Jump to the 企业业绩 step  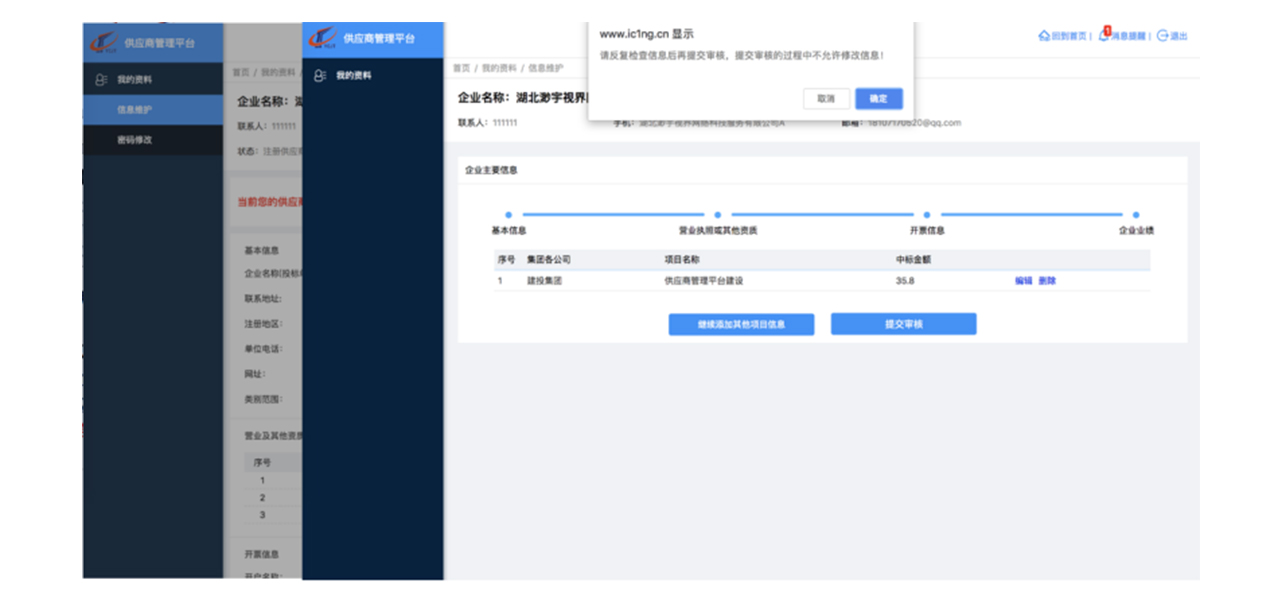pos(1136,231)
